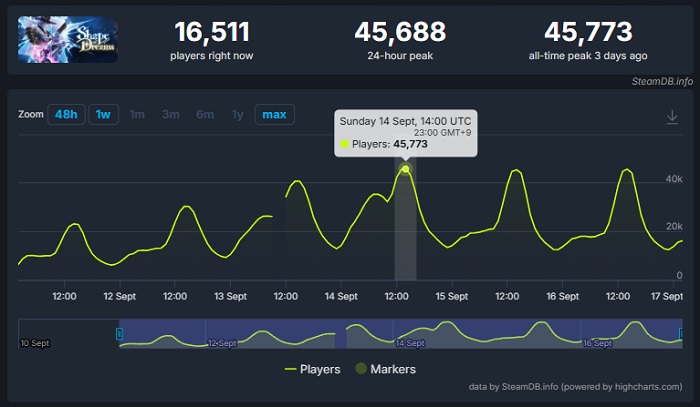Viewport: 700px width, 407px height.
Task: Pick the 6m zoom range
Action: 205,114
